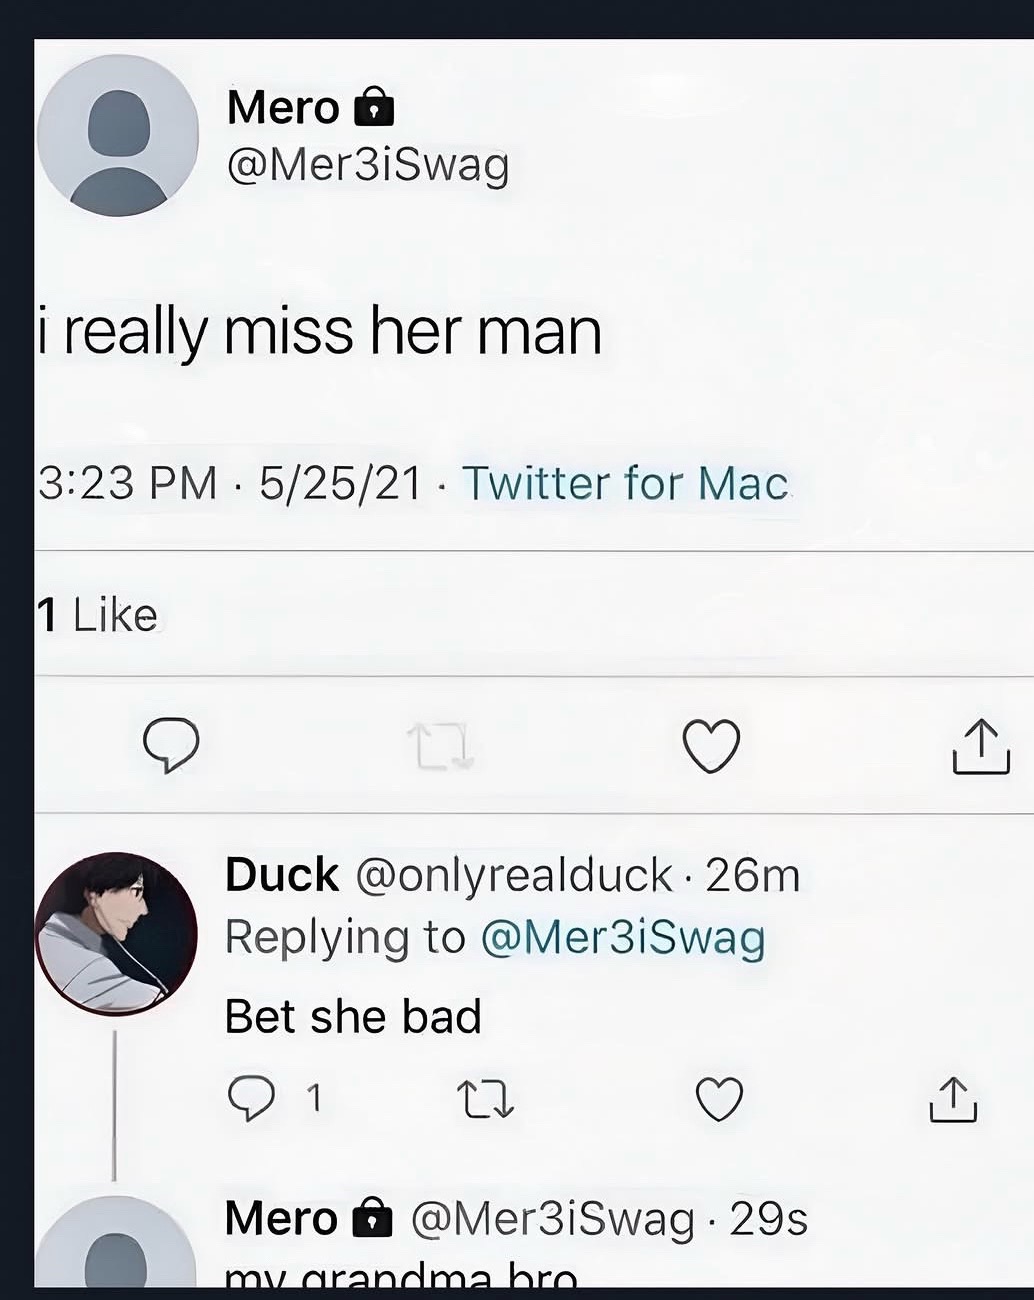Viewport: 1034px width, 1300px height.
Task: Like Duck's reply with the heart icon
Action: (719, 1099)
